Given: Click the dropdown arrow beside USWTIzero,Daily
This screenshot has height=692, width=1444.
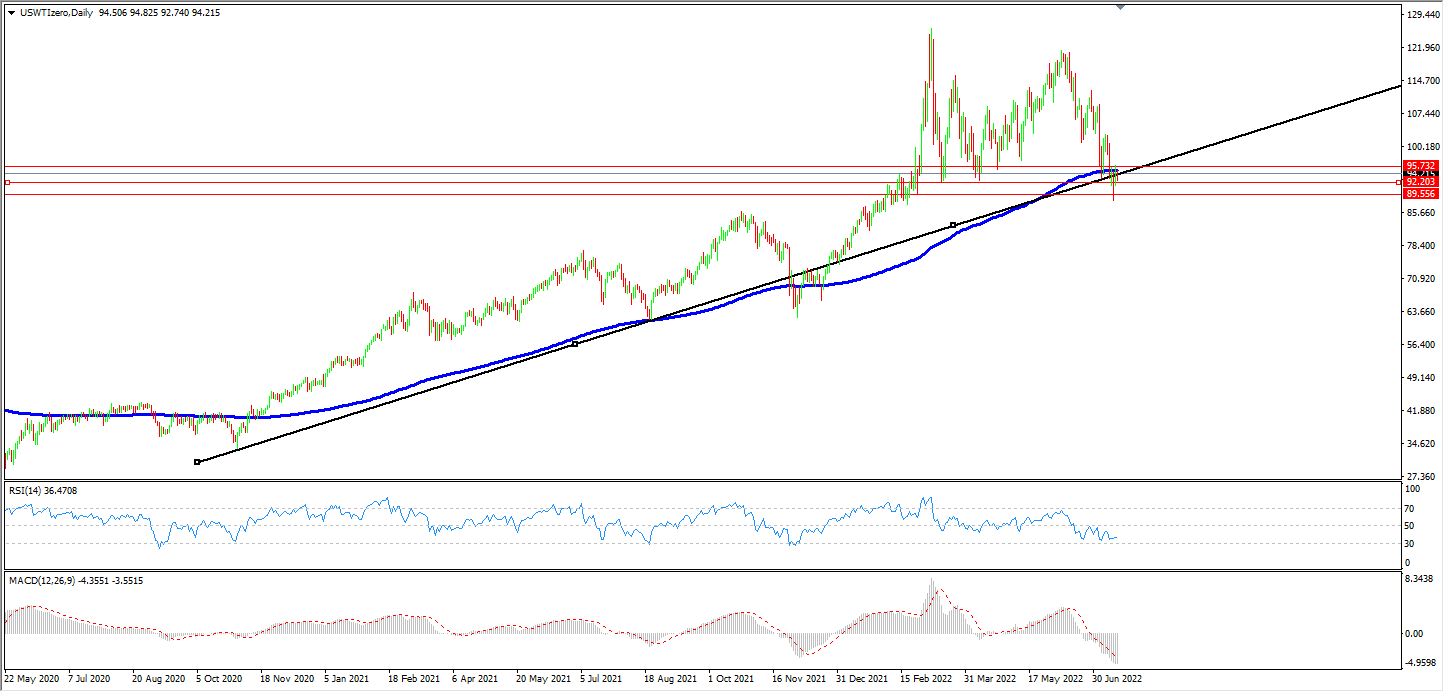Looking at the screenshot, I should coord(11,13).
